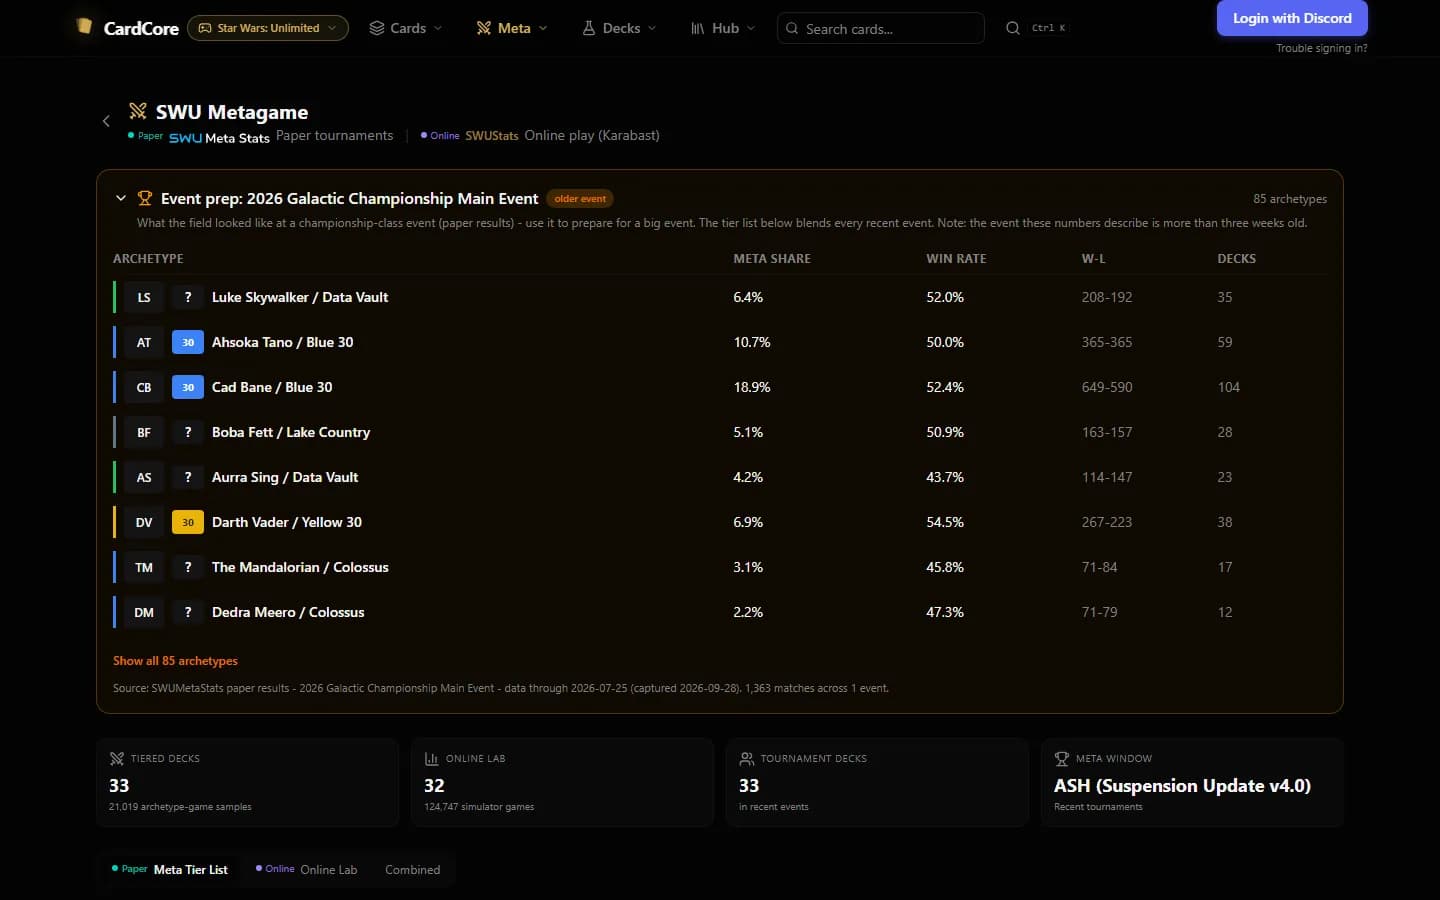The width and height of the screenshot is (1440, 900).
Task: Click the Dedra Meero / Colossus name
Action: (288, 612)
